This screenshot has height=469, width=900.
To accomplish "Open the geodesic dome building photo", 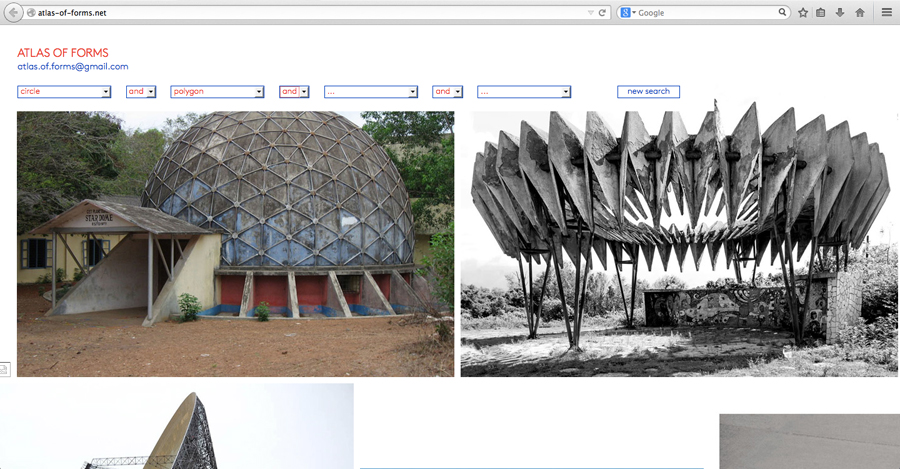I will (235, 243).
